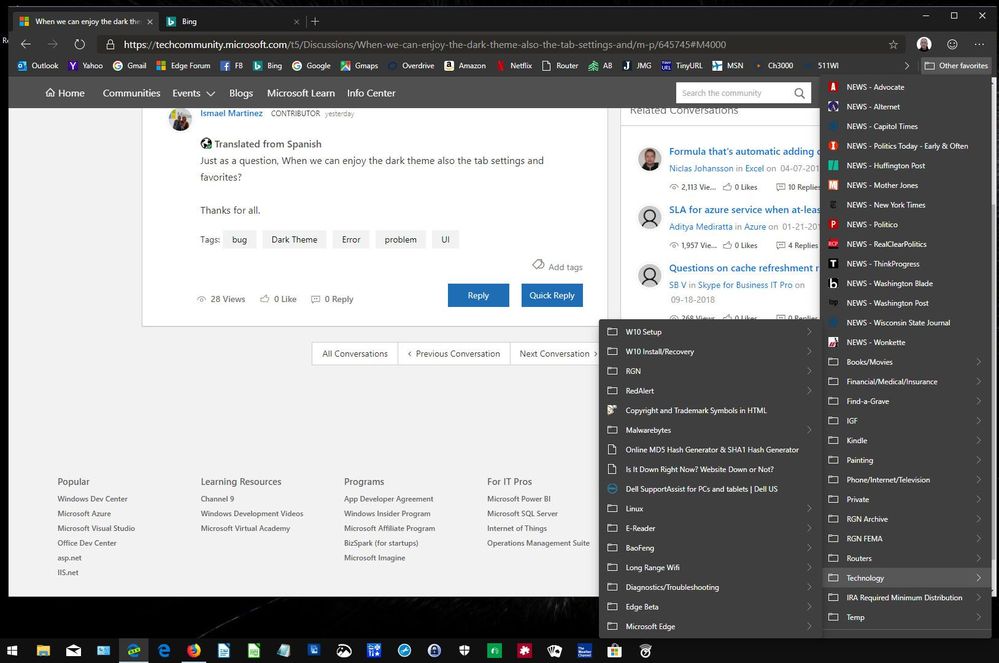Open Gmail from the favorites bar
Viewport: 999px width, 663px height.
[133, 66]
